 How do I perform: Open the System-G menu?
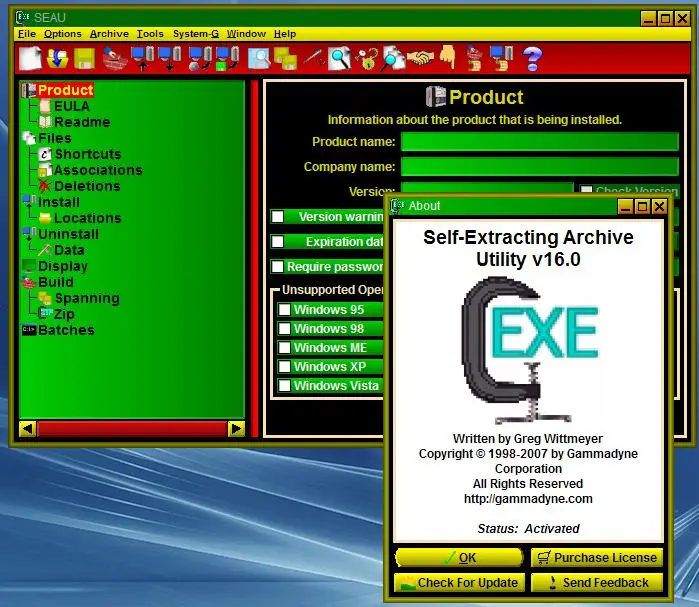pos(196,34)
